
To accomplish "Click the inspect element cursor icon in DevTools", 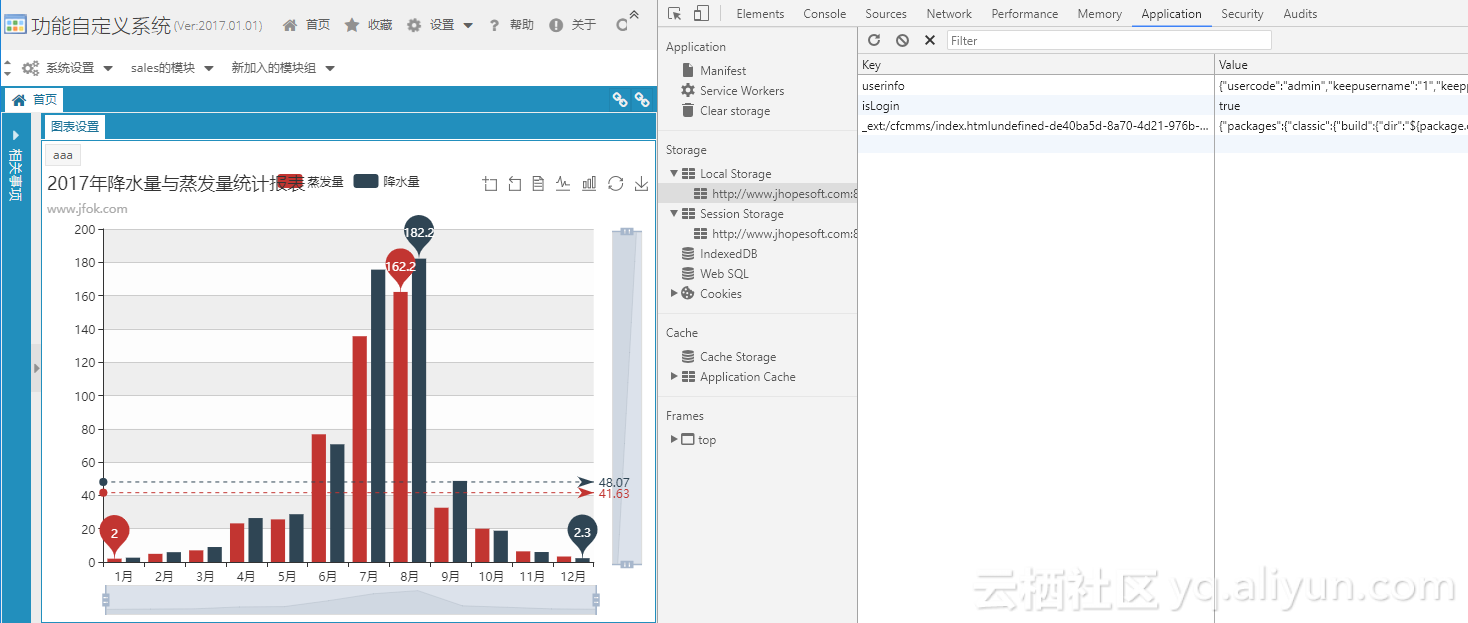I will pos(675,14).
